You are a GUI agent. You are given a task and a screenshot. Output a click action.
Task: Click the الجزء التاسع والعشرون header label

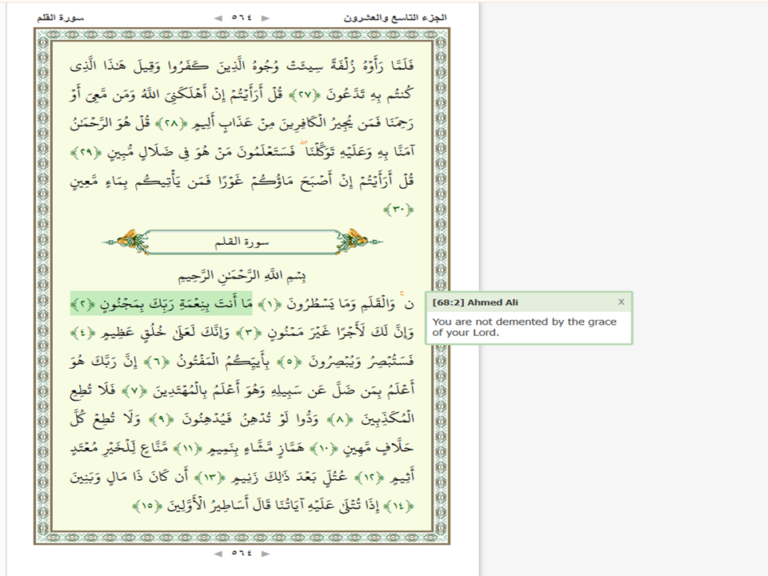click(395, 18)
